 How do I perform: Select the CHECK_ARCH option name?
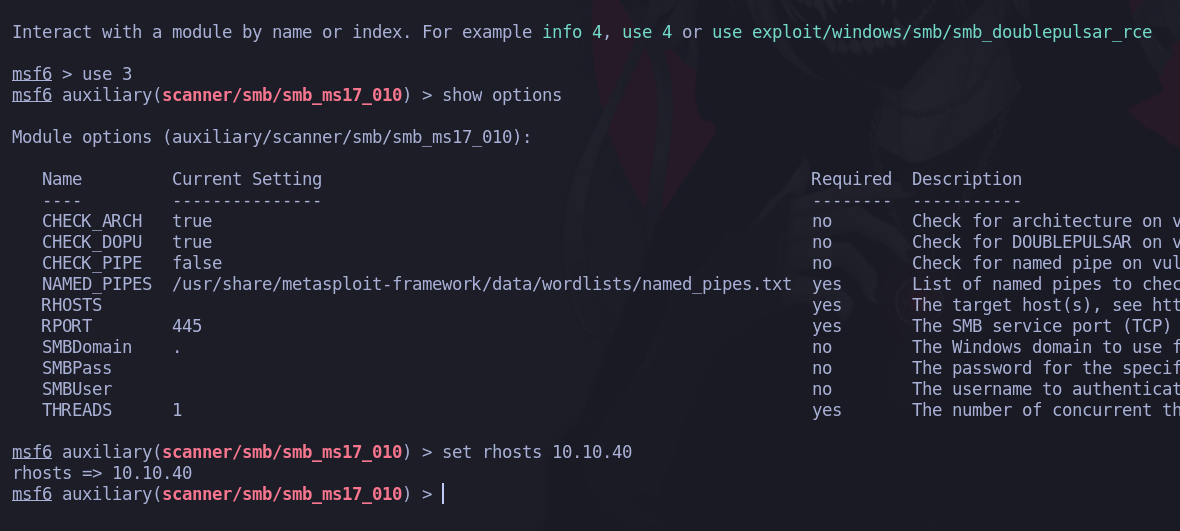point(92,221)
